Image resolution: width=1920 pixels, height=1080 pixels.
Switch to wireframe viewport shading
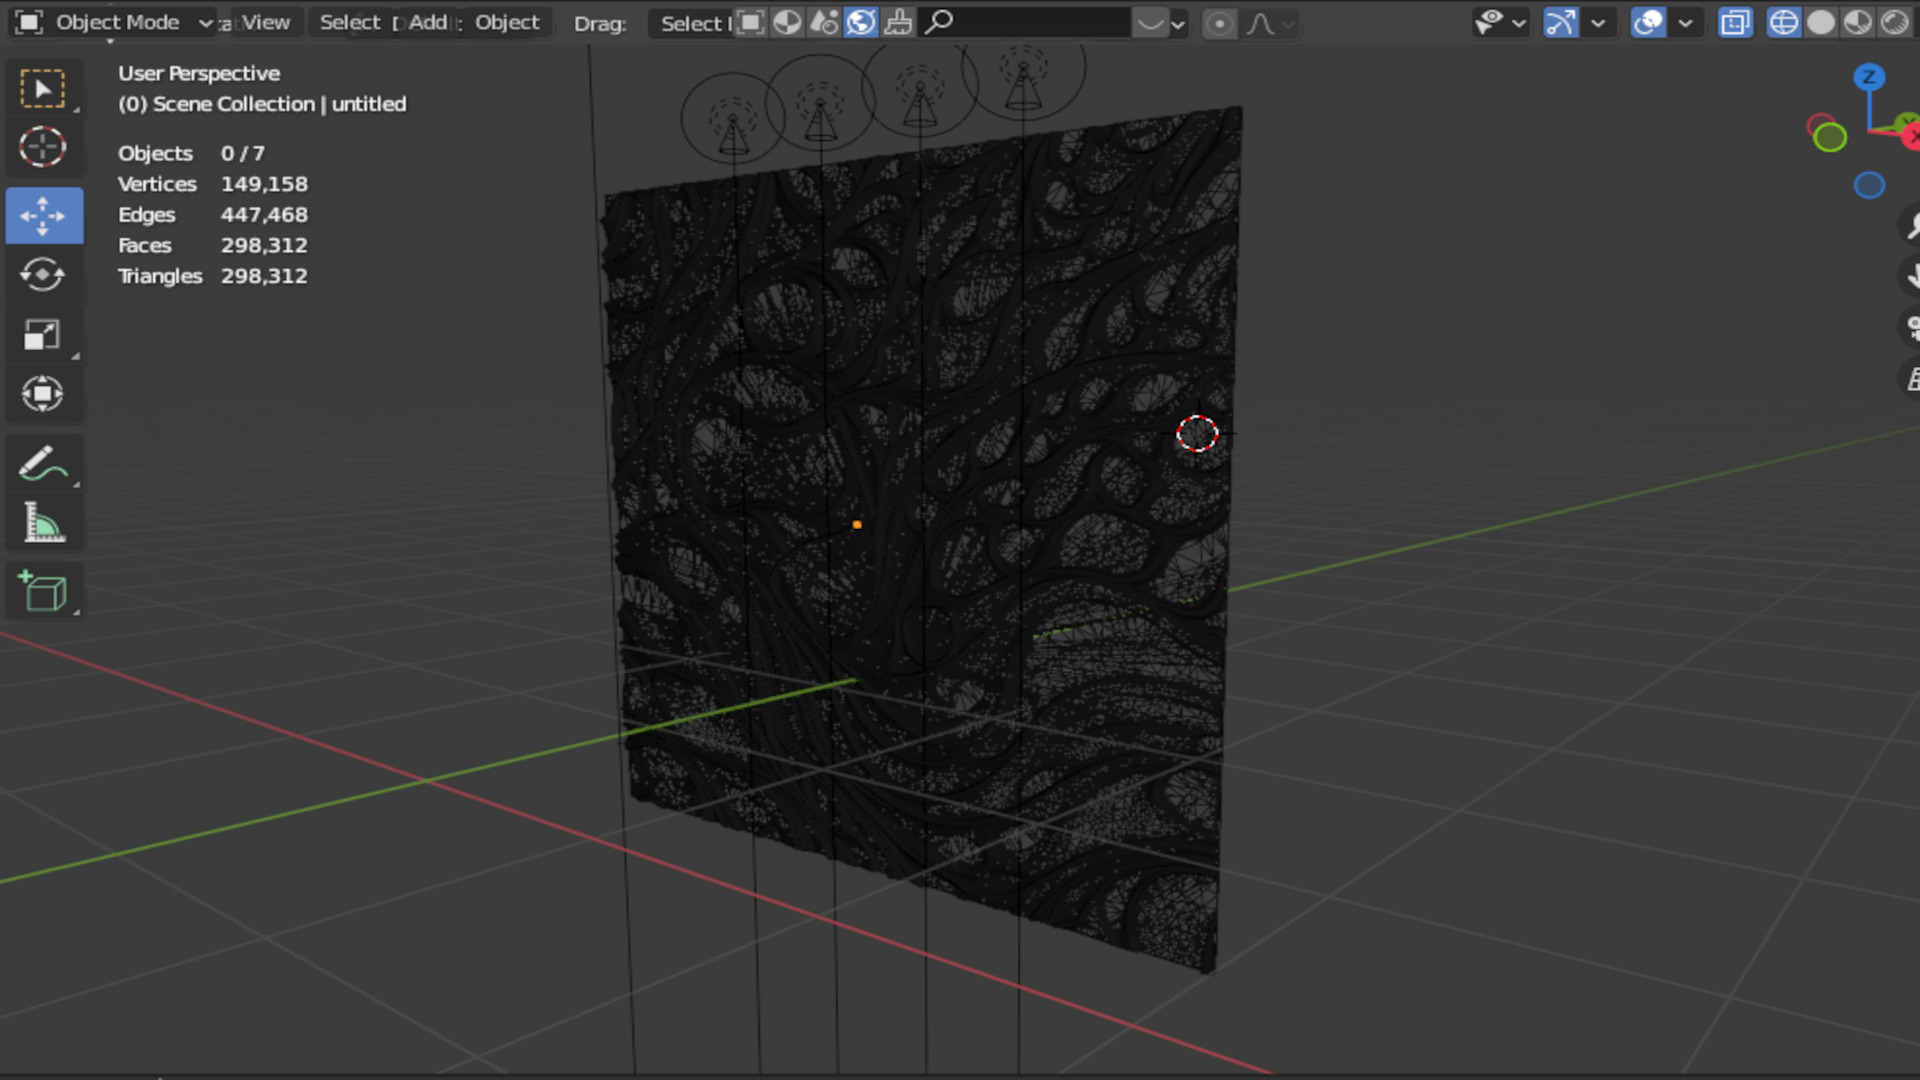1783,22
